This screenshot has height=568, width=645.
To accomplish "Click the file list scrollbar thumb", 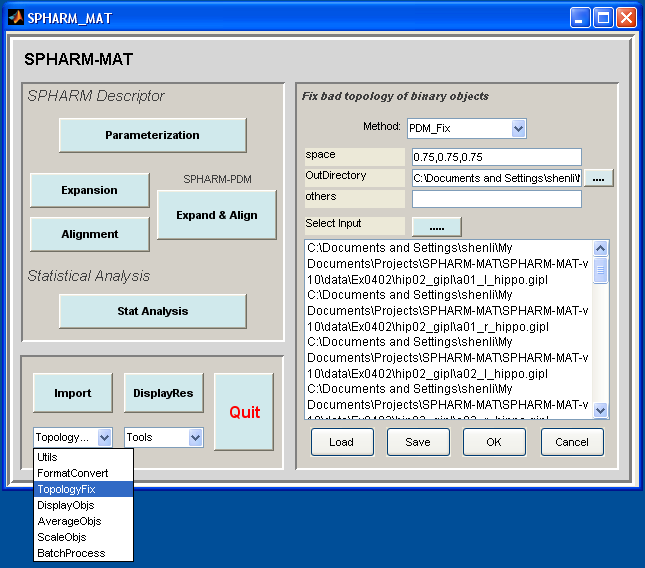I will point(601,270).
